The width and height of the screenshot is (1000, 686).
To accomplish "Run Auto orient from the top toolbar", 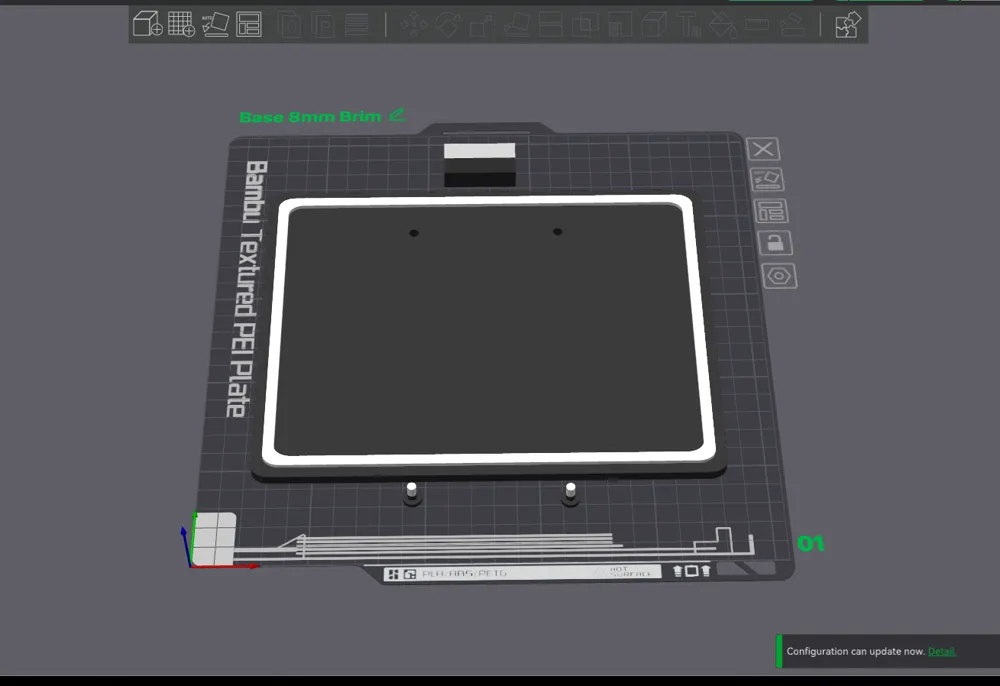I will (215, 24).
